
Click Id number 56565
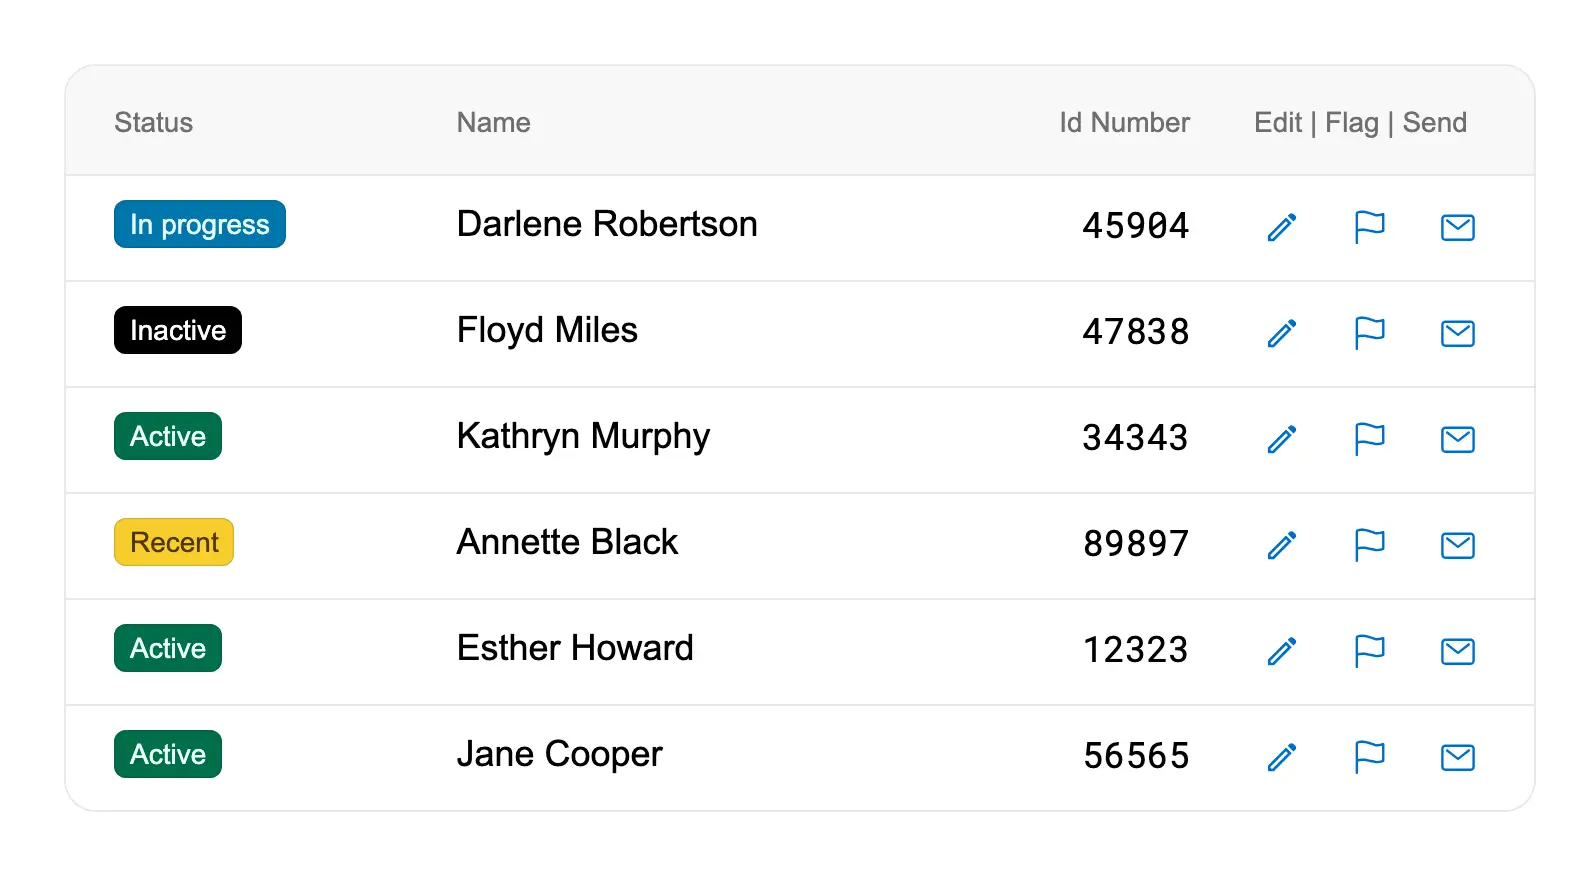(x=1136, y=755)
